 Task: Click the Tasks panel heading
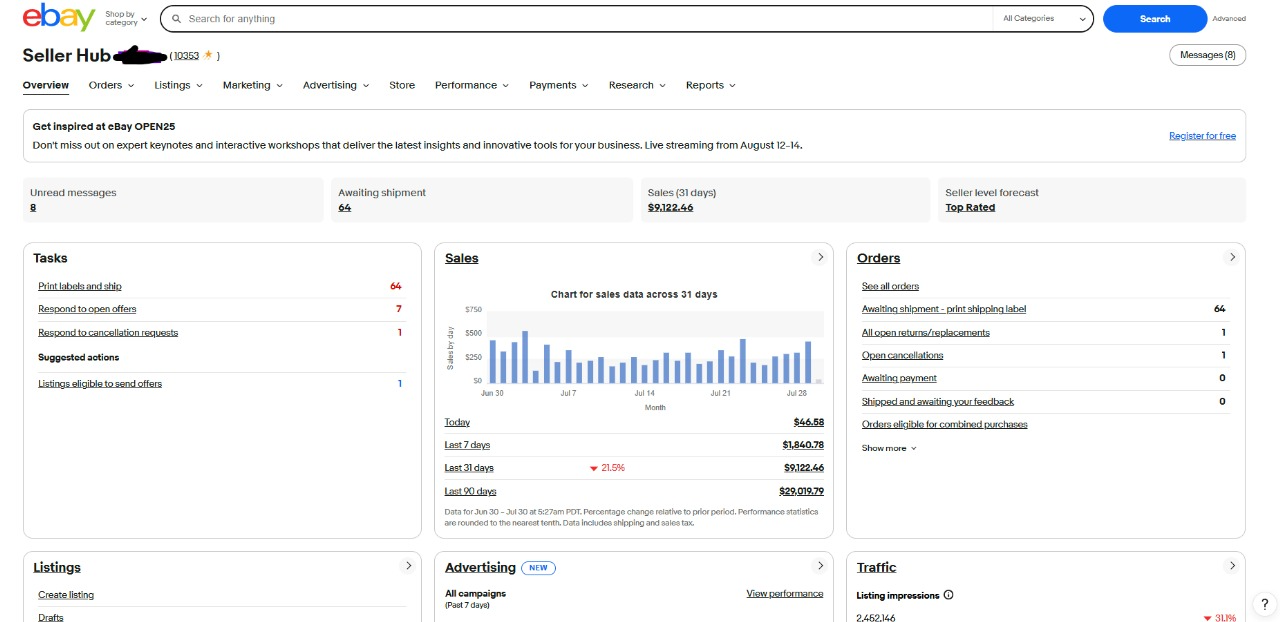point(50,258)
